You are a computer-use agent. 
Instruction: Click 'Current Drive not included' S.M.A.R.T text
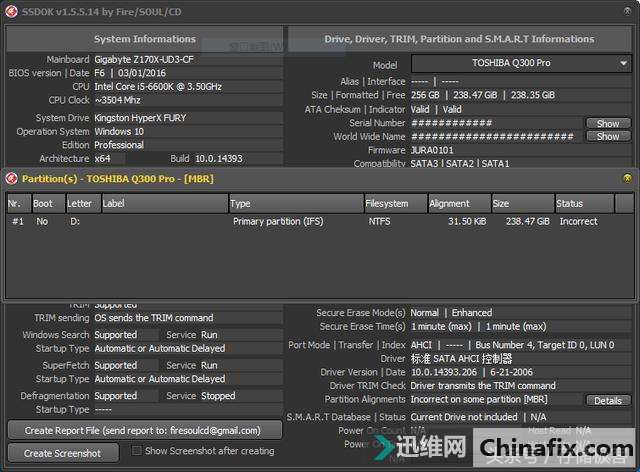click(464, 417)
